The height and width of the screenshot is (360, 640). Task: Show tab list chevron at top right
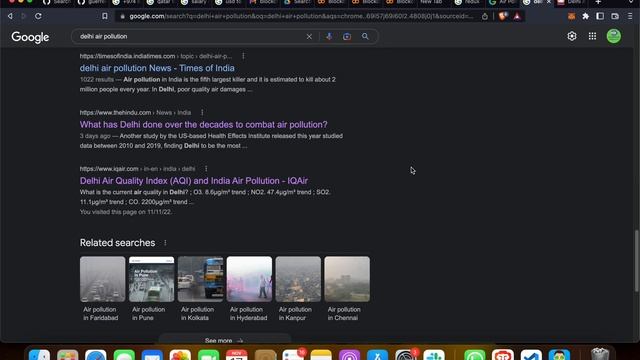pos(632,2)
